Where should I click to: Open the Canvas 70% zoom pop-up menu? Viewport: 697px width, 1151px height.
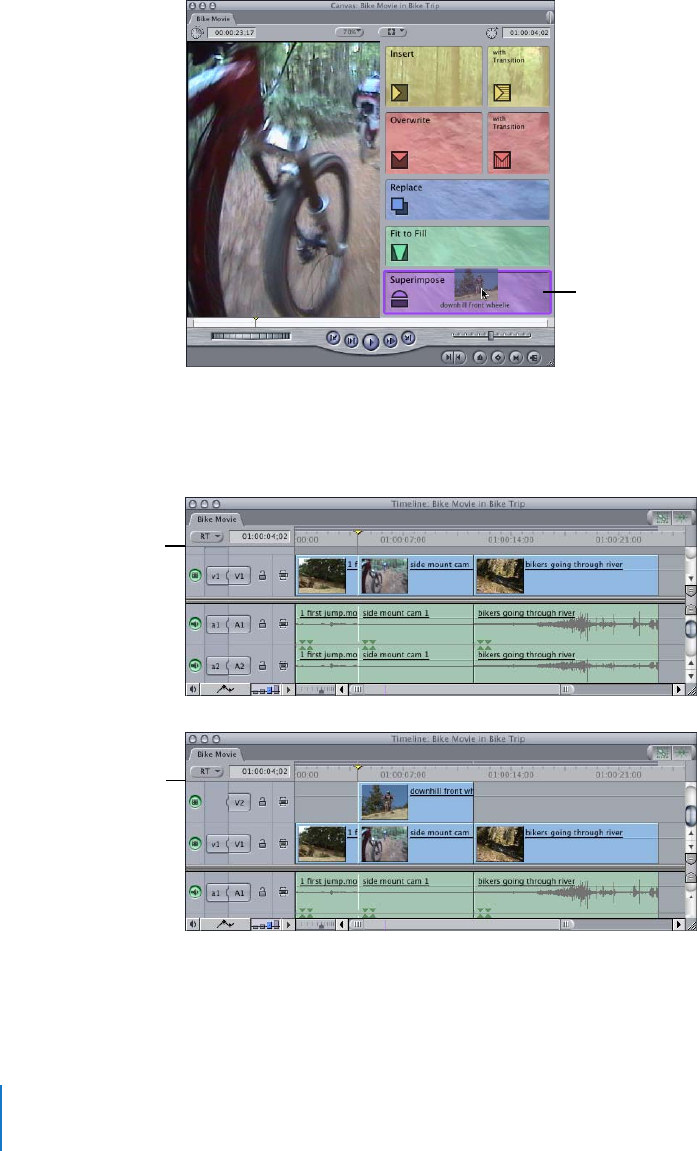351,32
